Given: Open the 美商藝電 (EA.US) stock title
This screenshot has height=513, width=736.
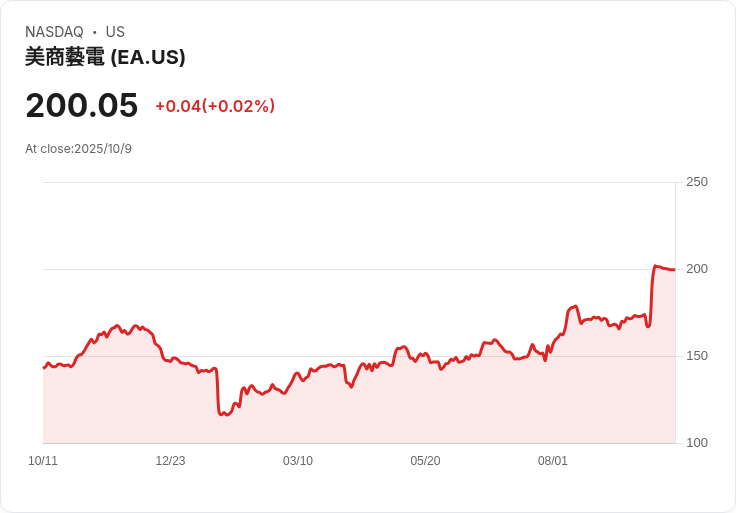Looking at the screenshot, I should [105, 58].
